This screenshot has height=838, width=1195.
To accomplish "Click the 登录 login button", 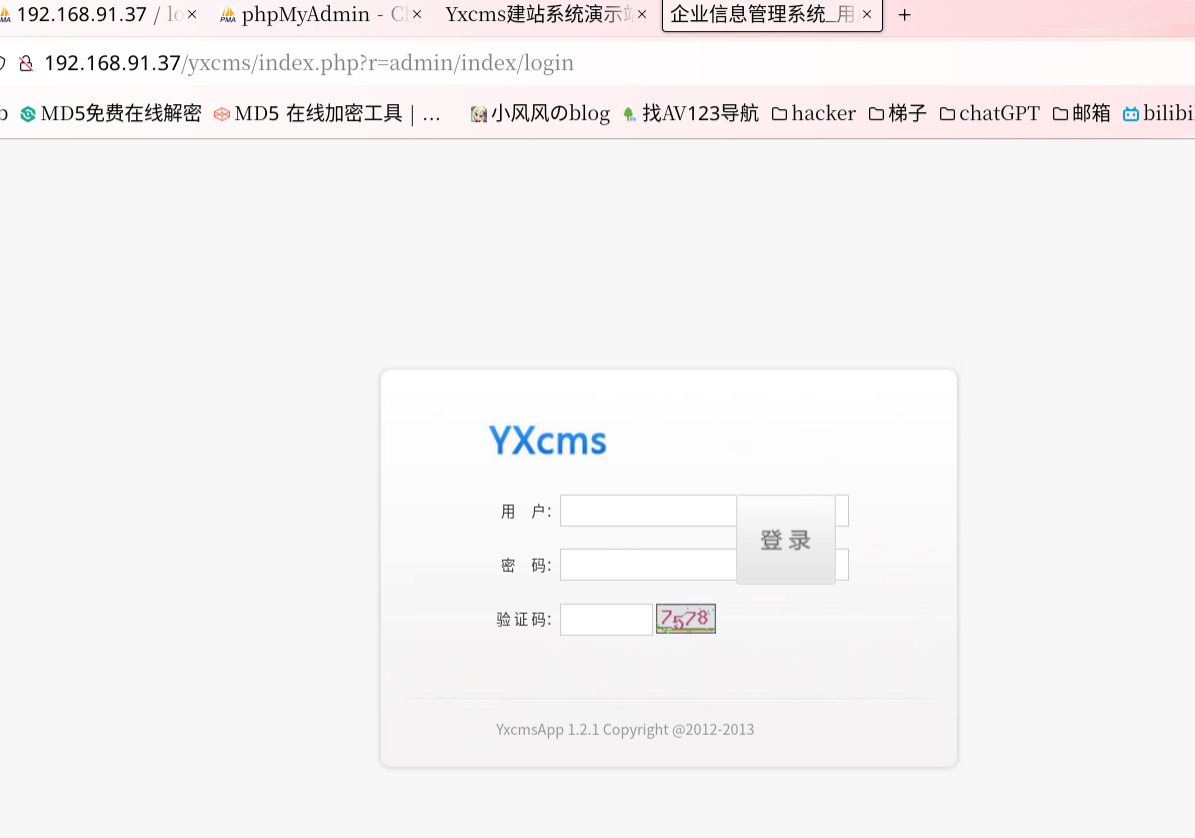I will (x=786, y=540).
